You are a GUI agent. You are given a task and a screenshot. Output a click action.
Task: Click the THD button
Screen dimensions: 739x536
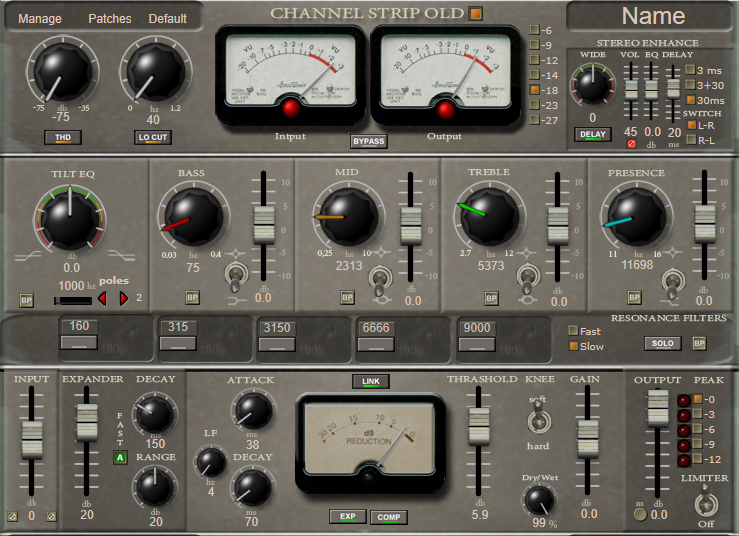coord(63,137)
